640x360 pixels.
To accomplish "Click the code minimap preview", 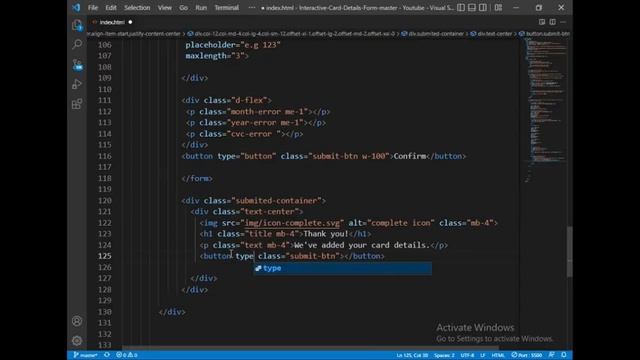I will (545, 110).
